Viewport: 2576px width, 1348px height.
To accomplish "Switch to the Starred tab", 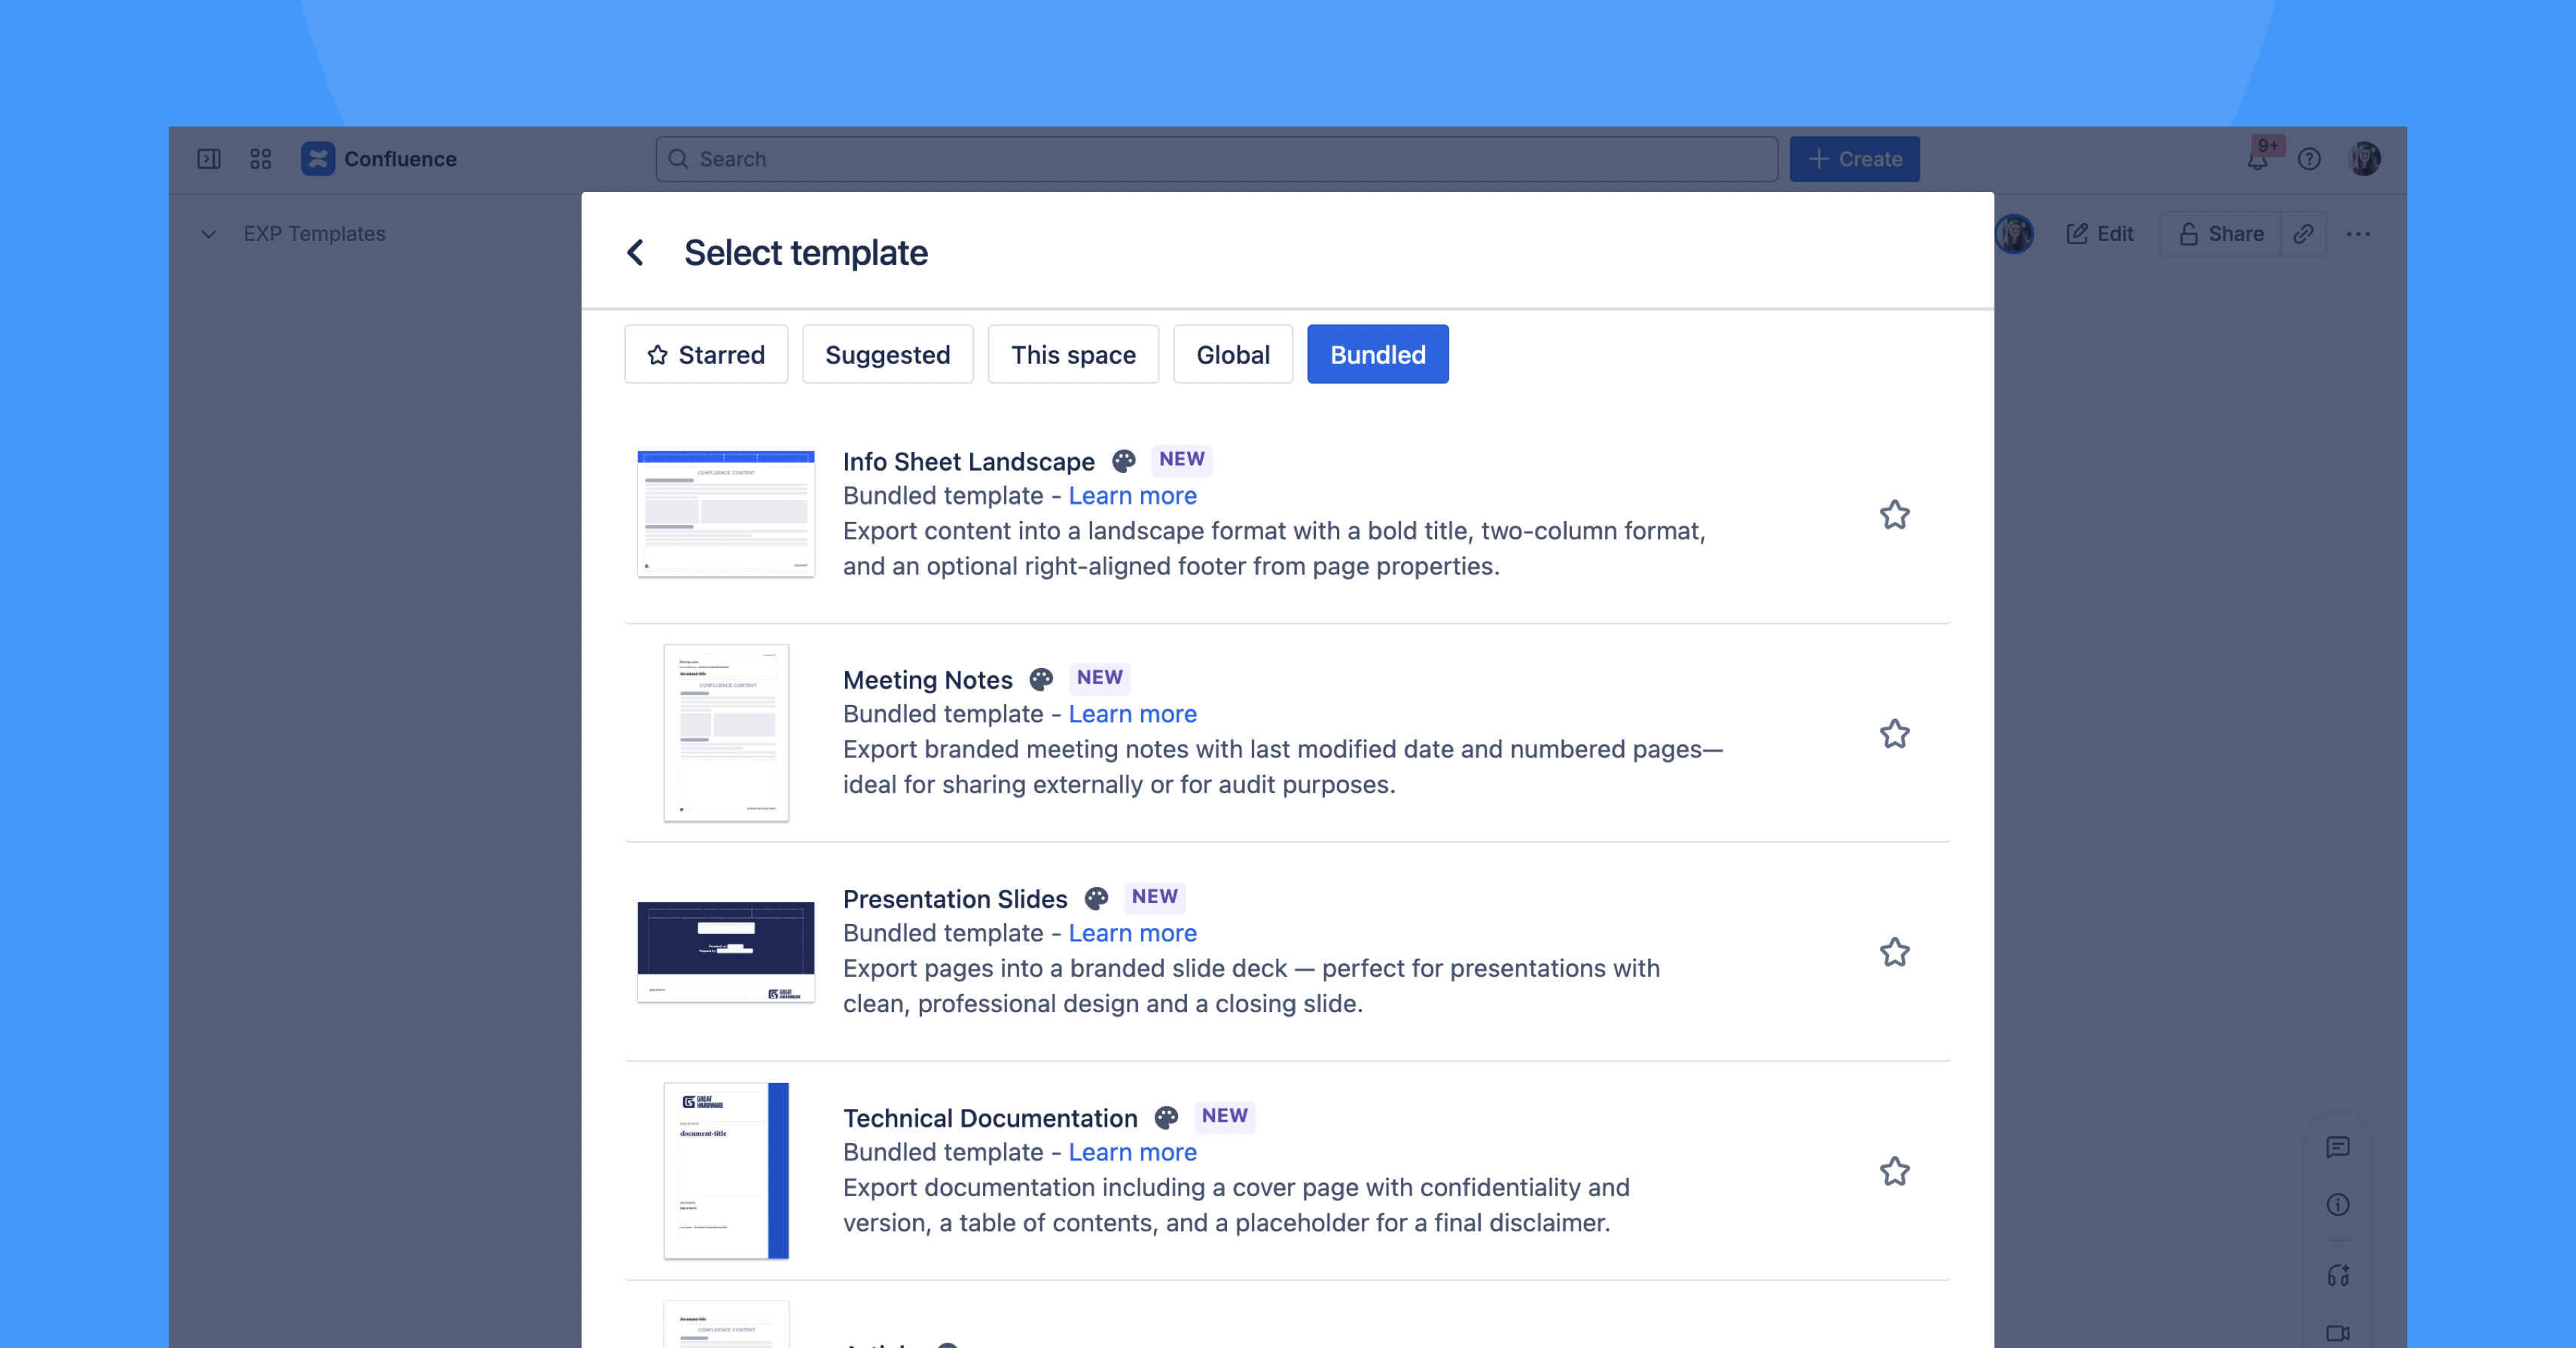I will pyautogui.click(x=706, y=355).
